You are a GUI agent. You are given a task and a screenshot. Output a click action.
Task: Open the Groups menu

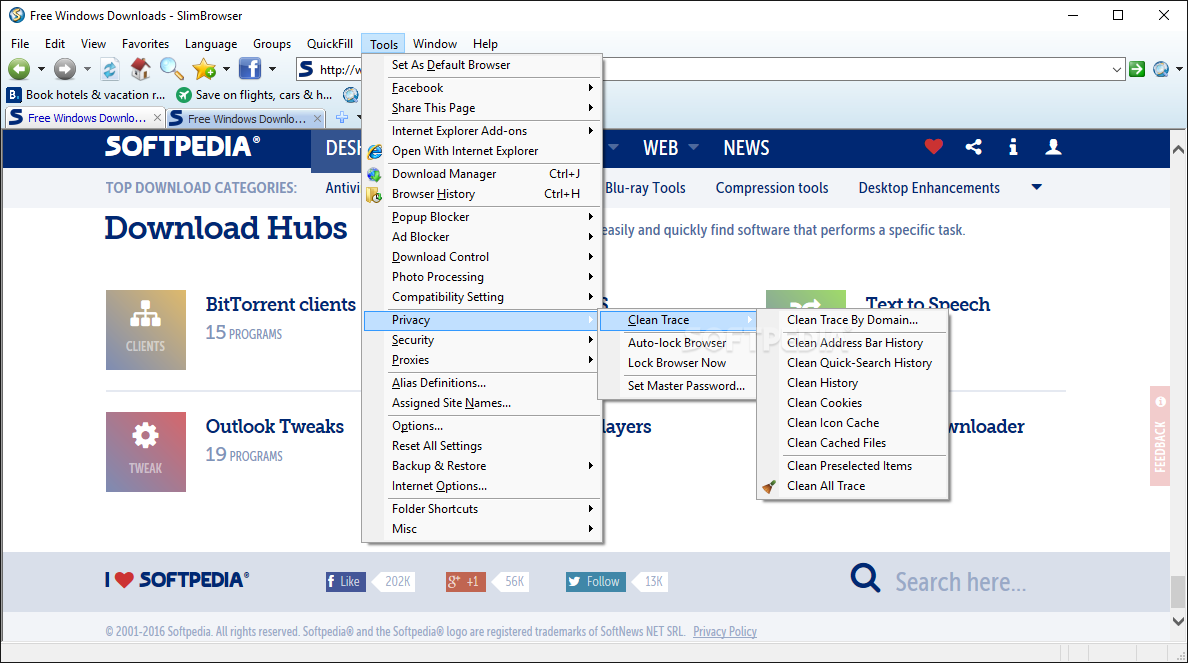(x=272, y=44)
